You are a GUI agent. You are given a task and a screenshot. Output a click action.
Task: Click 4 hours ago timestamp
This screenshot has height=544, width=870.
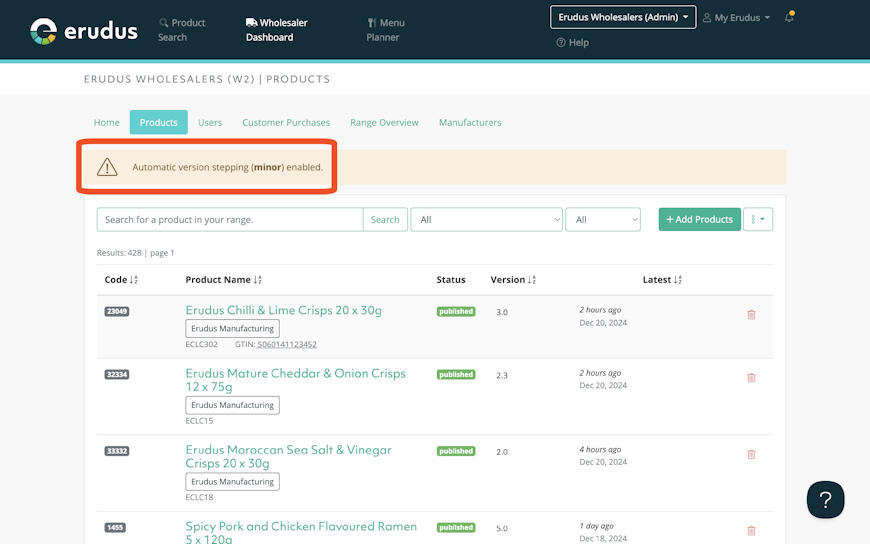click(x=600, y=450)
